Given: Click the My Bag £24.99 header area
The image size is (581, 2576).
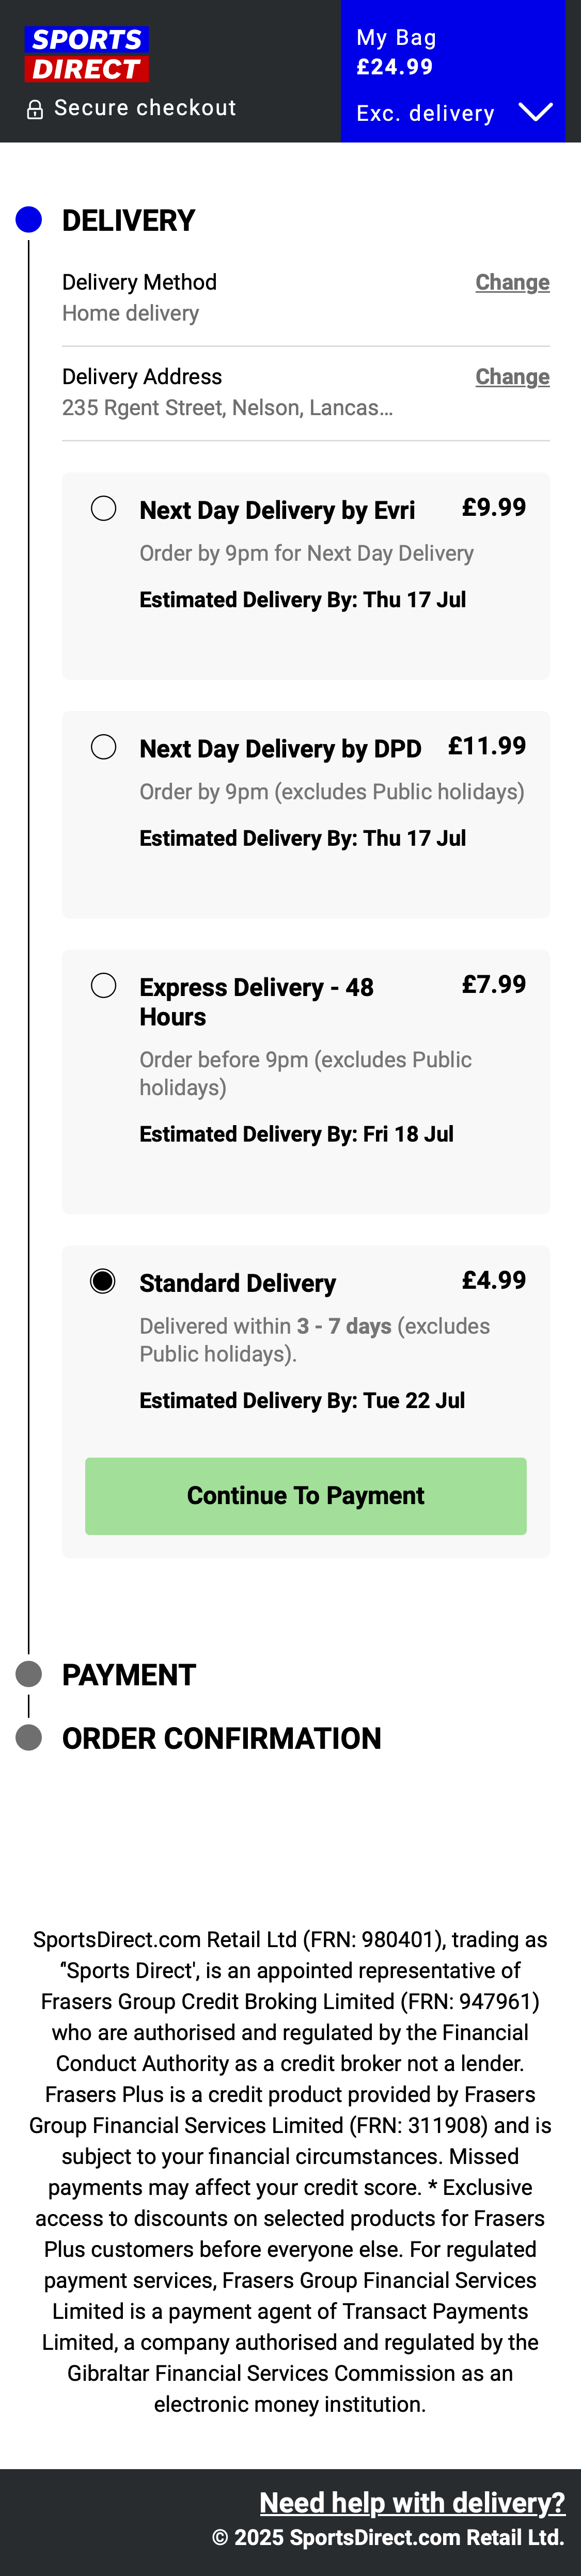Looking at the screenshot, I should [396, 52].
